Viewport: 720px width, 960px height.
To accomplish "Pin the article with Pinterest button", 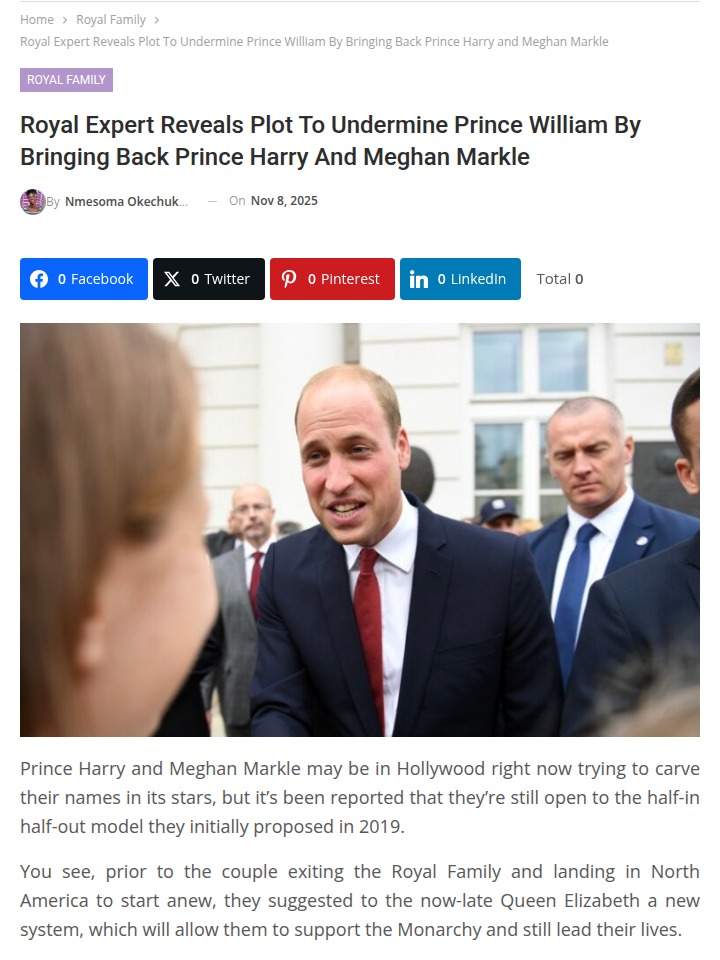I will (332, 279).
